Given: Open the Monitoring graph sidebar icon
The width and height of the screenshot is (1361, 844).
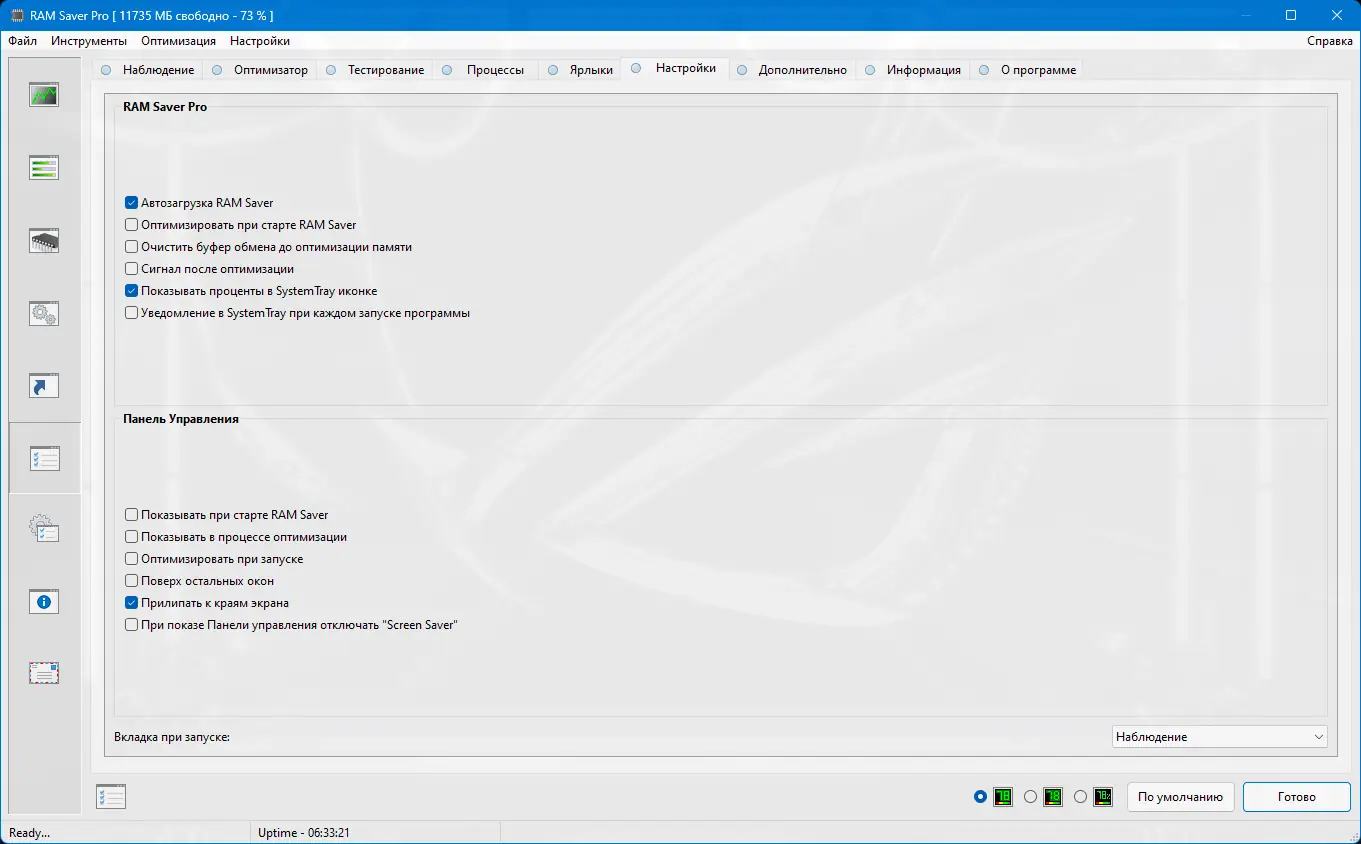Looking at the screenshot, I should click(x=44, y=95).
